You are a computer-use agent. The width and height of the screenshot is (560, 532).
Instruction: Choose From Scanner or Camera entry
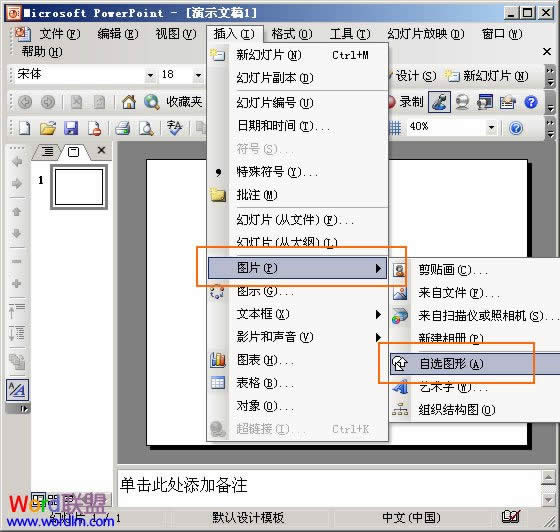[475, 316]
